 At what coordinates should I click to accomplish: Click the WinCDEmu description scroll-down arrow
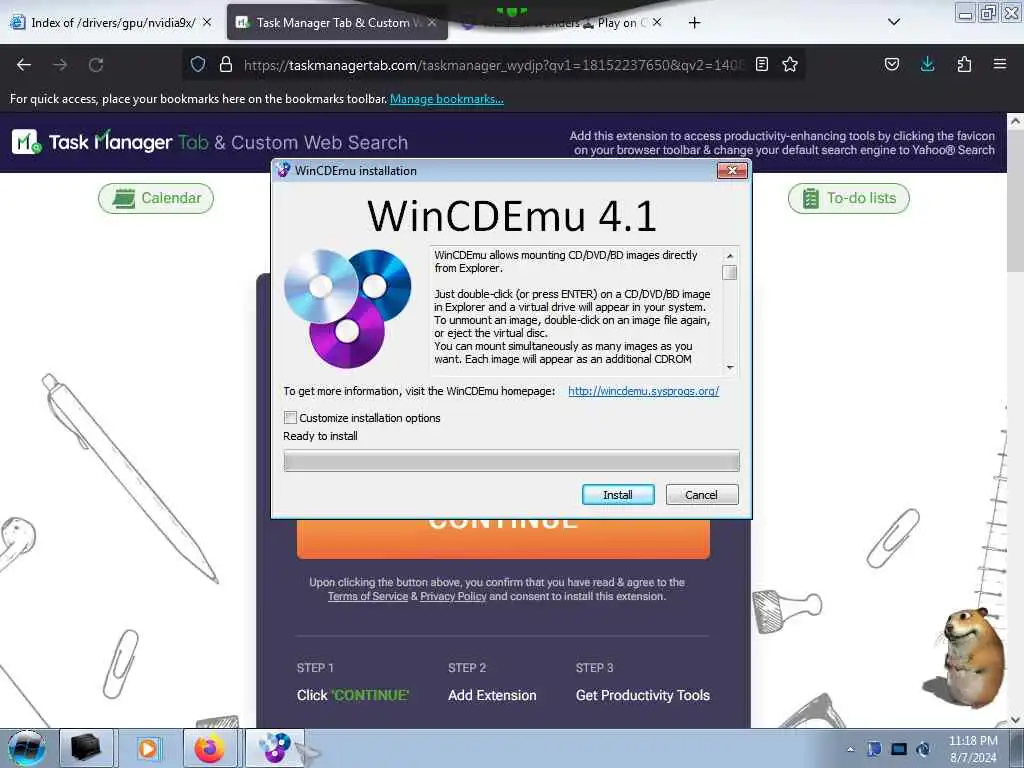(x=730, y=367)
